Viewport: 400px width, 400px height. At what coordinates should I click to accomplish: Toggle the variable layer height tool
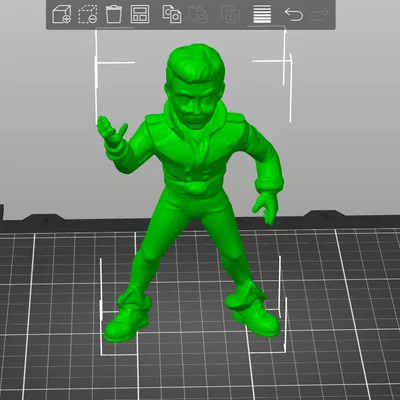tap(262, 14)
